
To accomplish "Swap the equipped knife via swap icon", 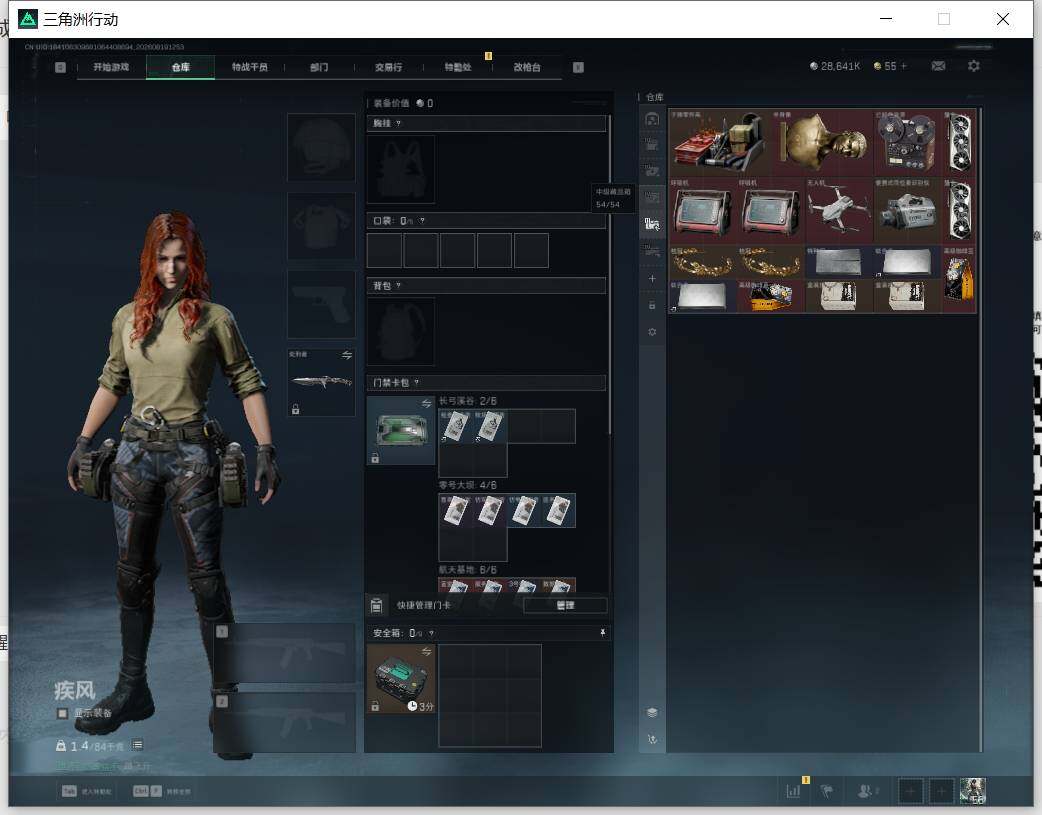I will coord(347,355).
